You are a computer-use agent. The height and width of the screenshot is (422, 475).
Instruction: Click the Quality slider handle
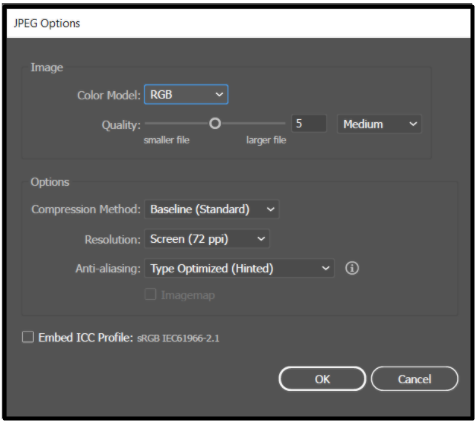215,124
